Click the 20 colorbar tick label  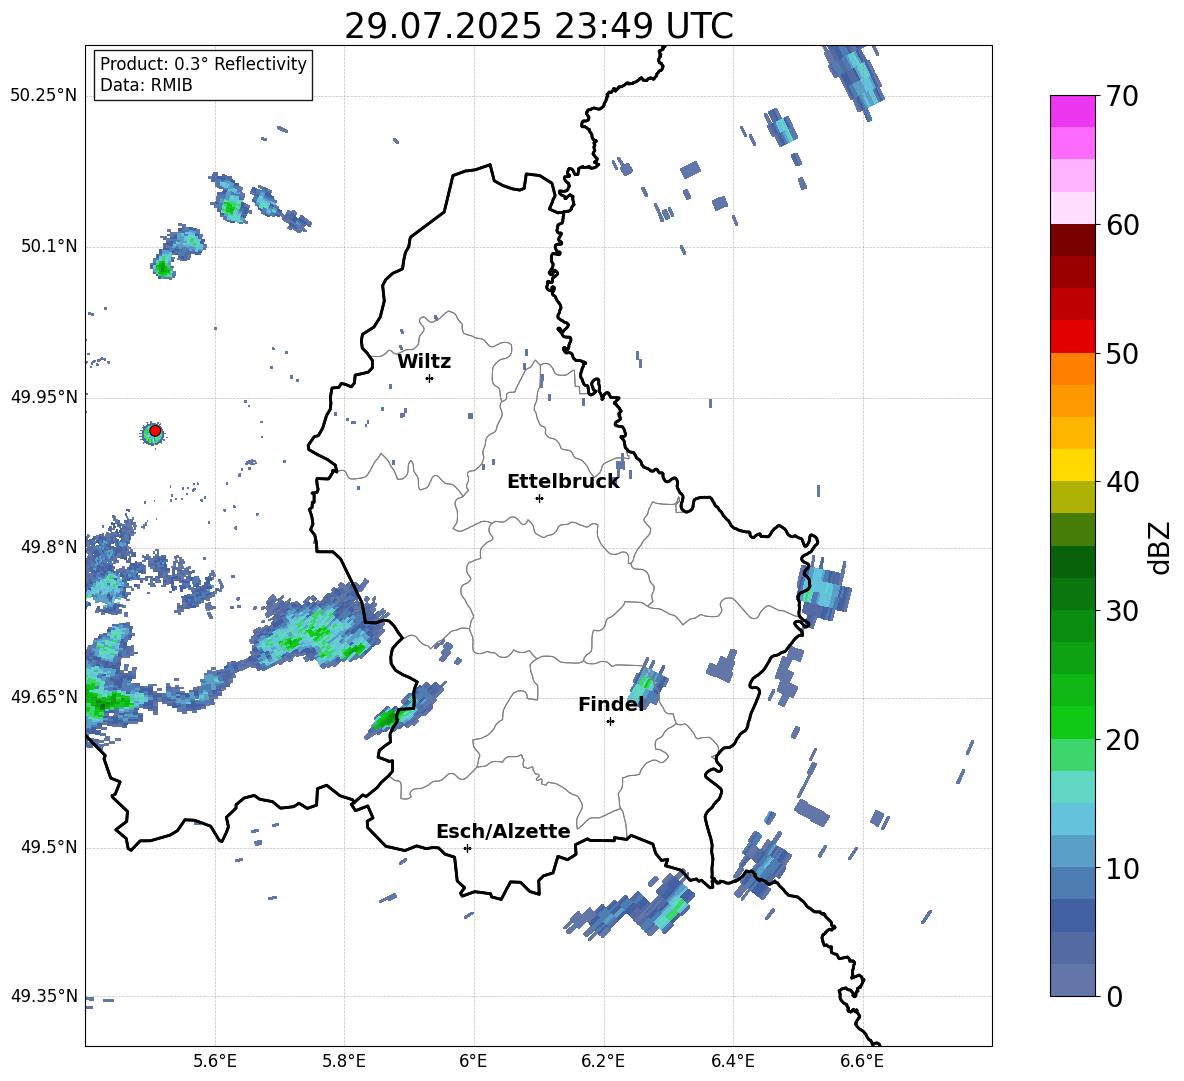click(1121, 740)
